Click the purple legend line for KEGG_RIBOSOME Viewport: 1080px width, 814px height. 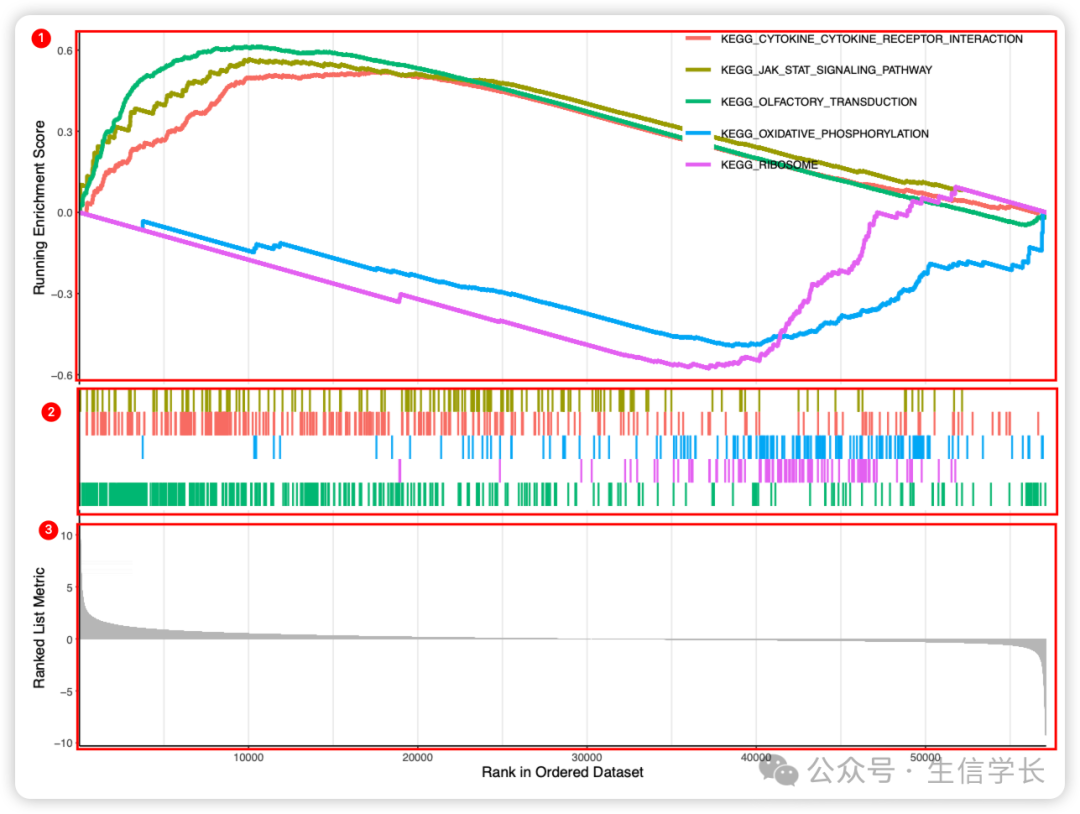click(x=697, y=165)
